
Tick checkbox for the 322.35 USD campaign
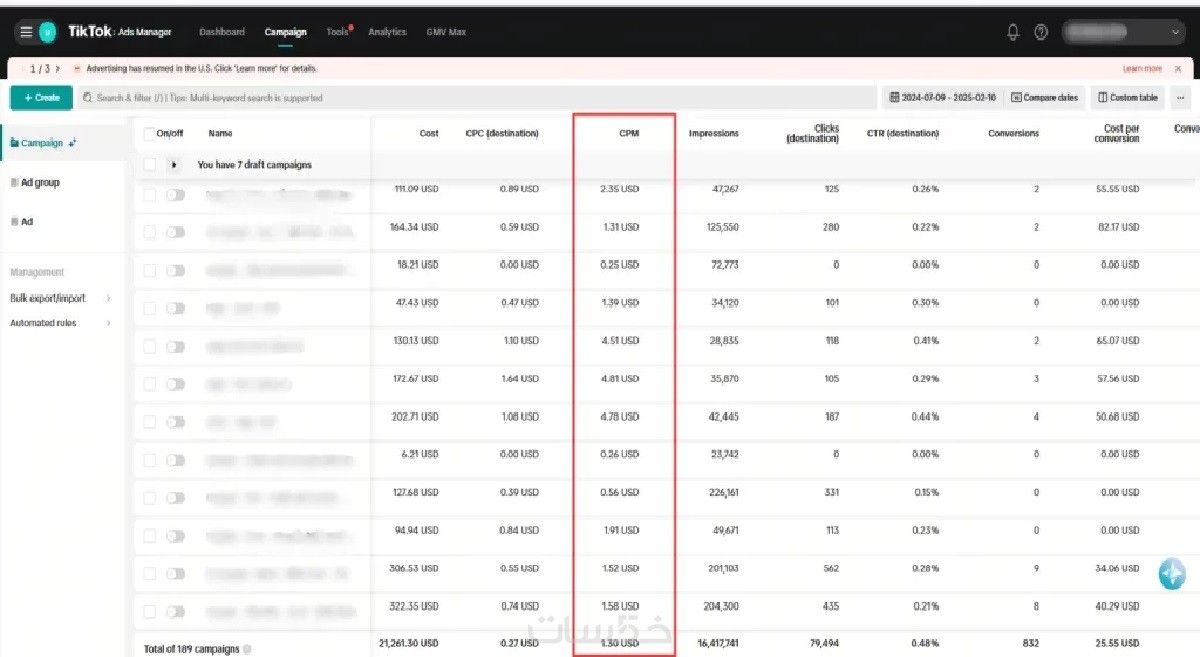[x=149, y=611]
